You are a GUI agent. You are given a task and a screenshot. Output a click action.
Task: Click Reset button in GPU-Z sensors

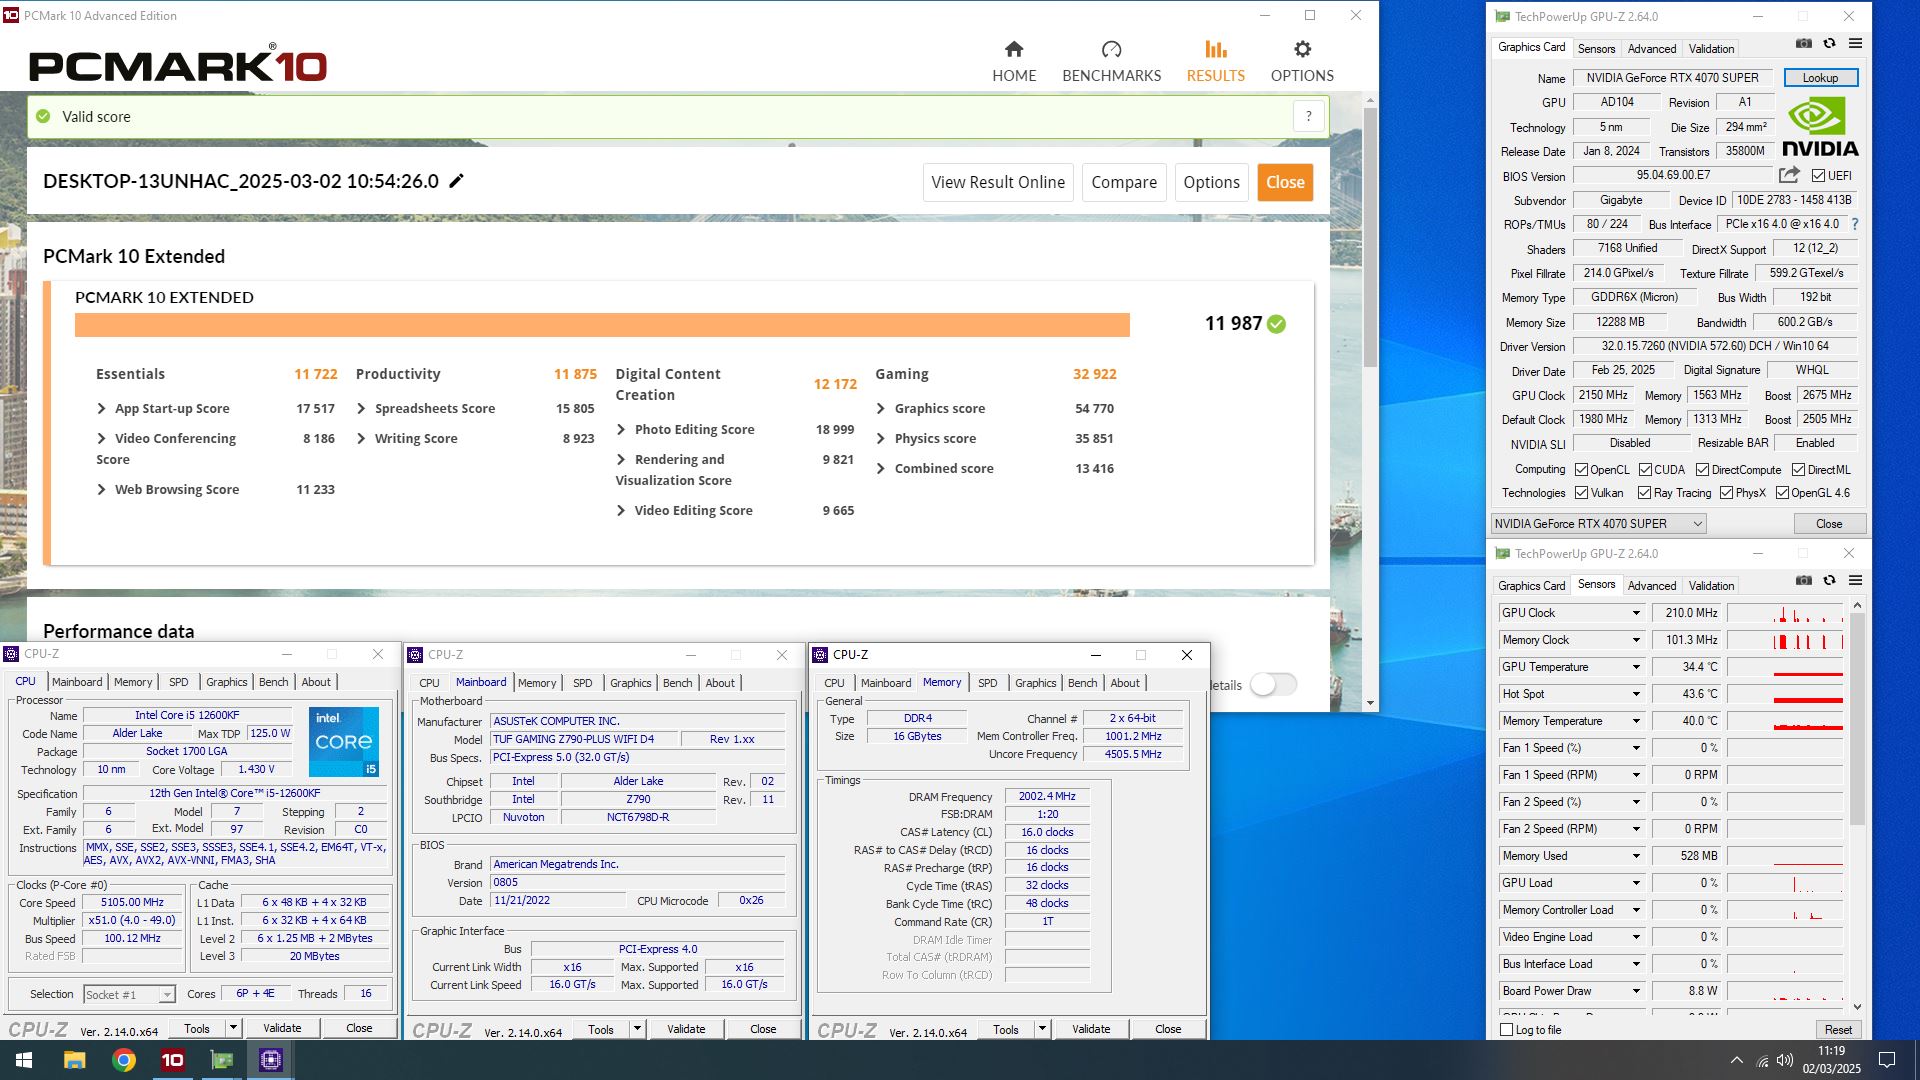(x=1838, y=1029)
